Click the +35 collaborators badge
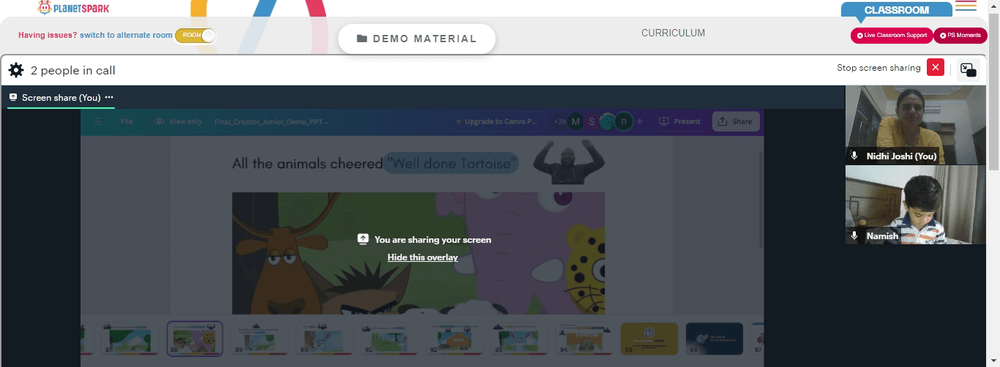 559,121
